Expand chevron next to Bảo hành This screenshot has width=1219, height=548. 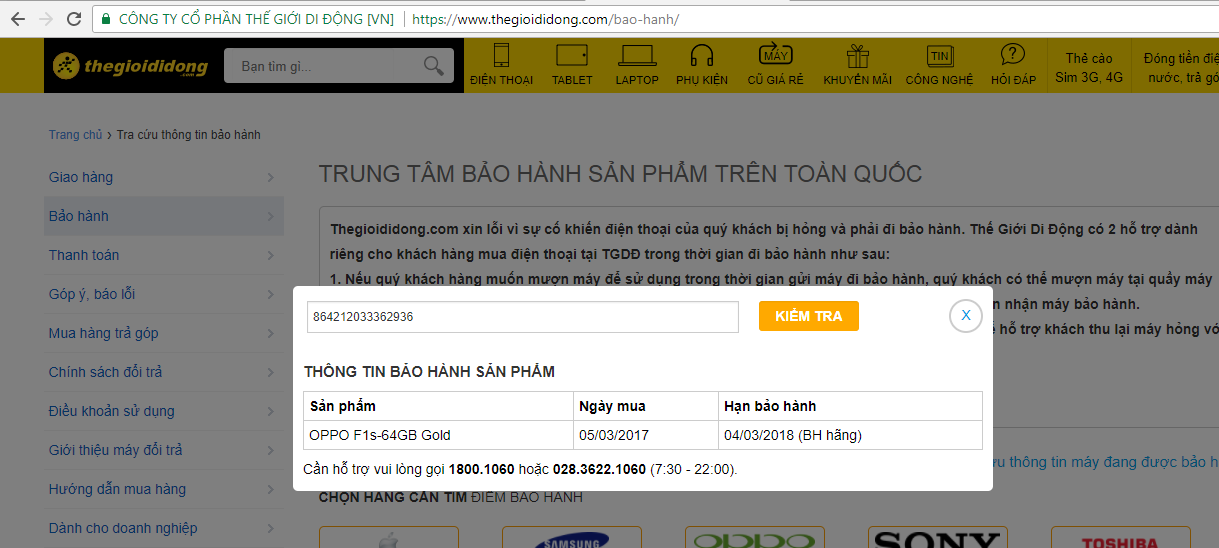tap(271, 216)
